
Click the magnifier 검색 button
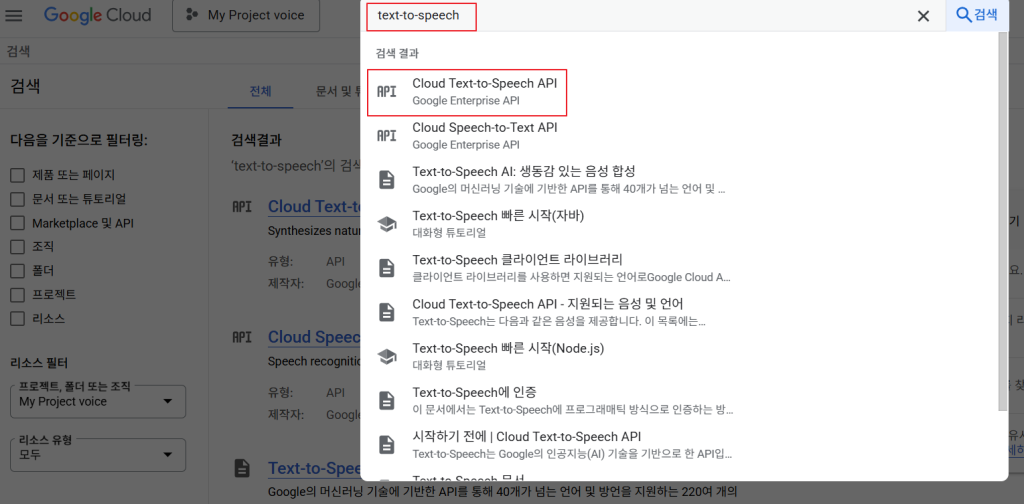[977, 15]
